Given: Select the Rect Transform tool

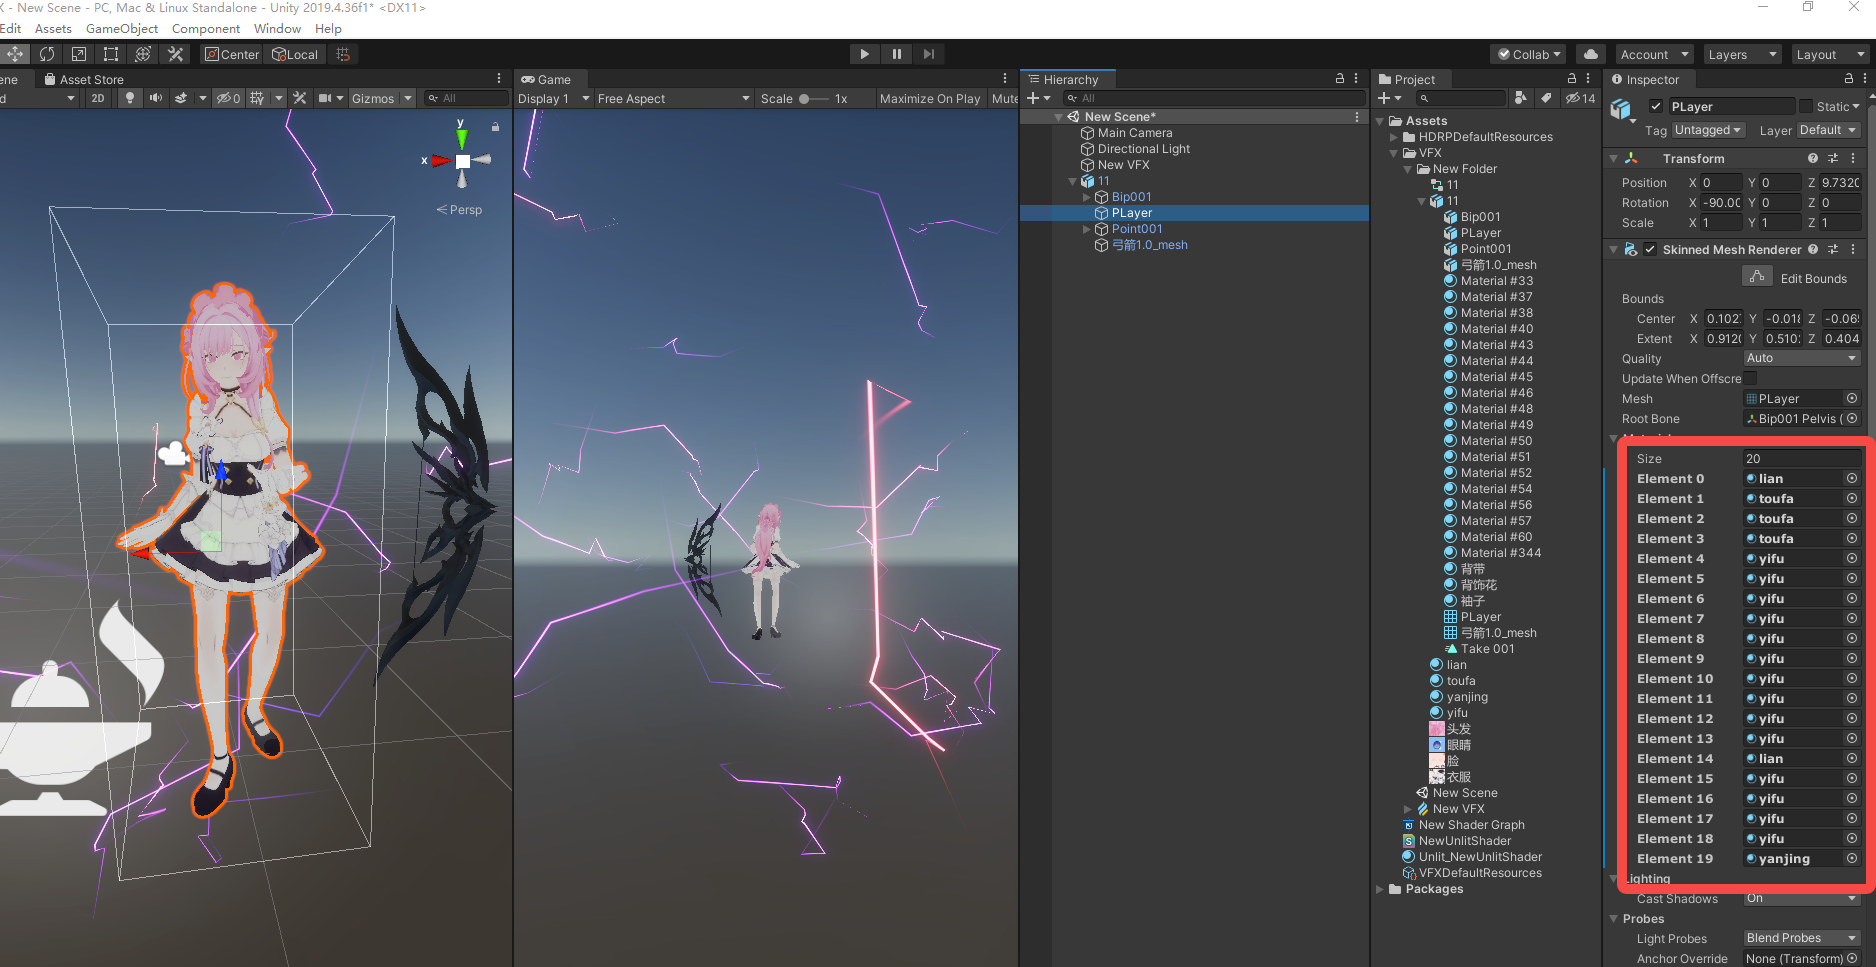Looking at the screenshot, I should pos(111,54).
